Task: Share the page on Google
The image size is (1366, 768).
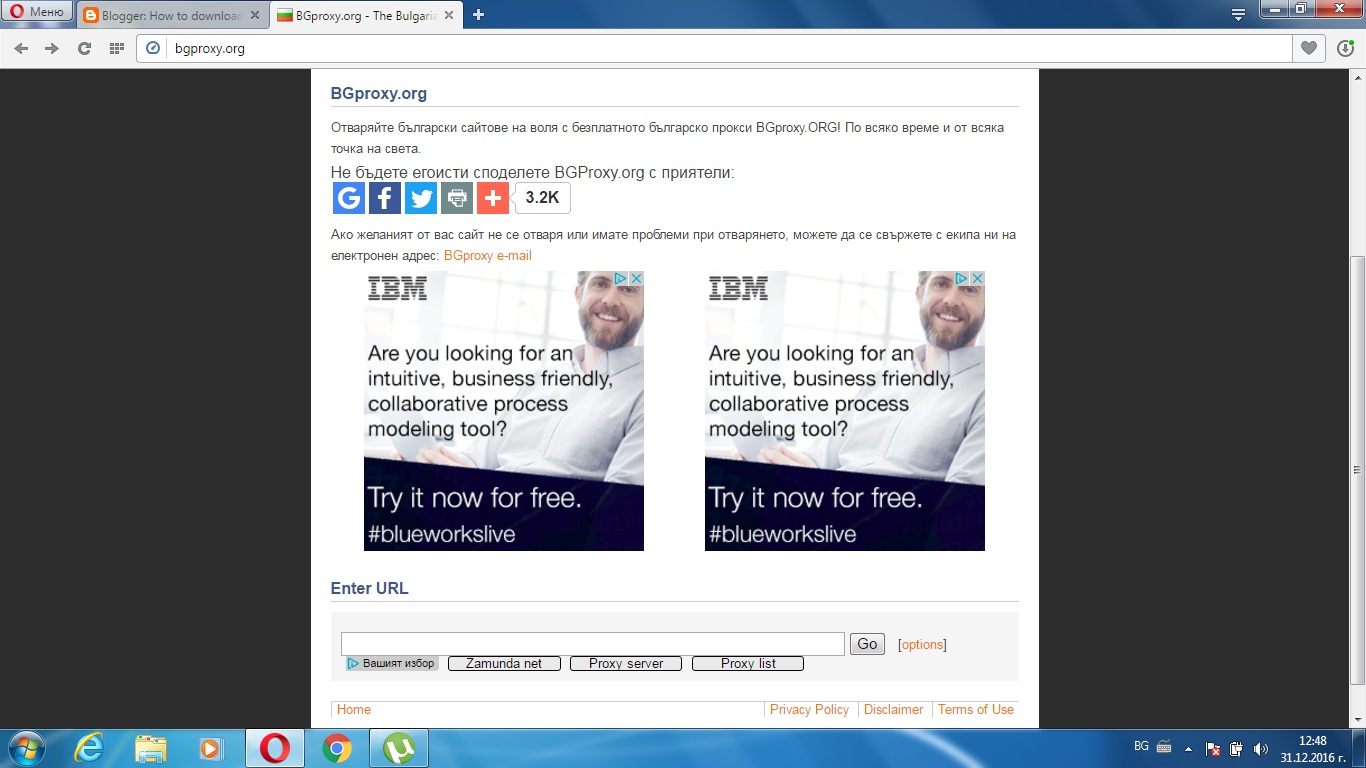Action: point(349,198)
